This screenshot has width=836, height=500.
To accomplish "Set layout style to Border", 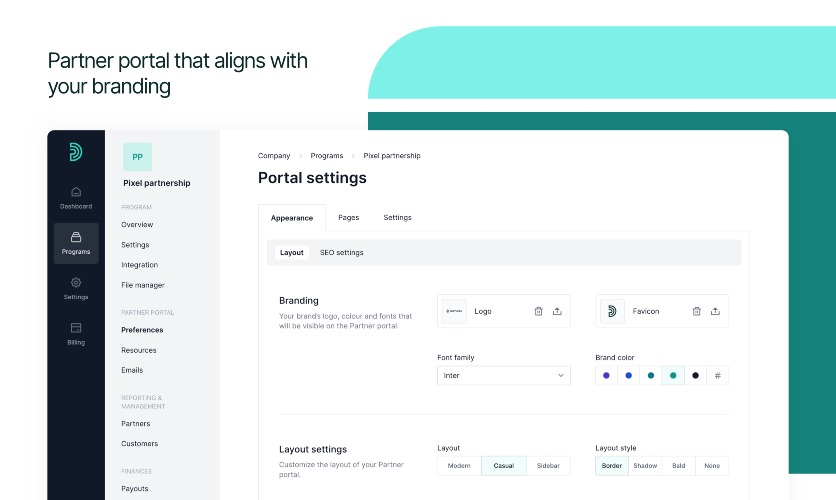I will click(612, 466).
